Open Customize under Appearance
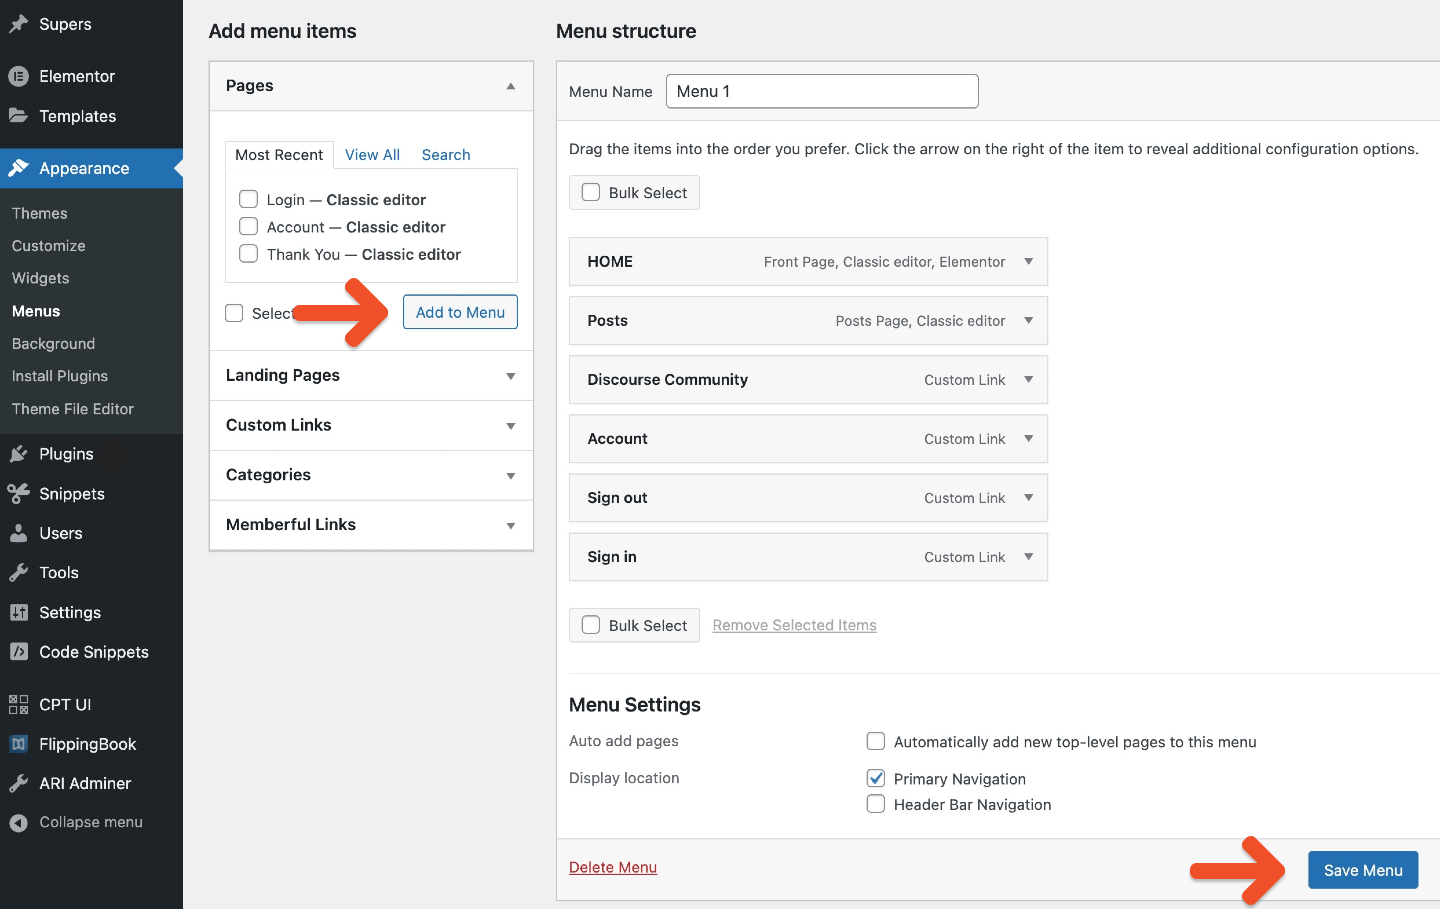This screenshot has width=1440, height=909. point(49,246)
